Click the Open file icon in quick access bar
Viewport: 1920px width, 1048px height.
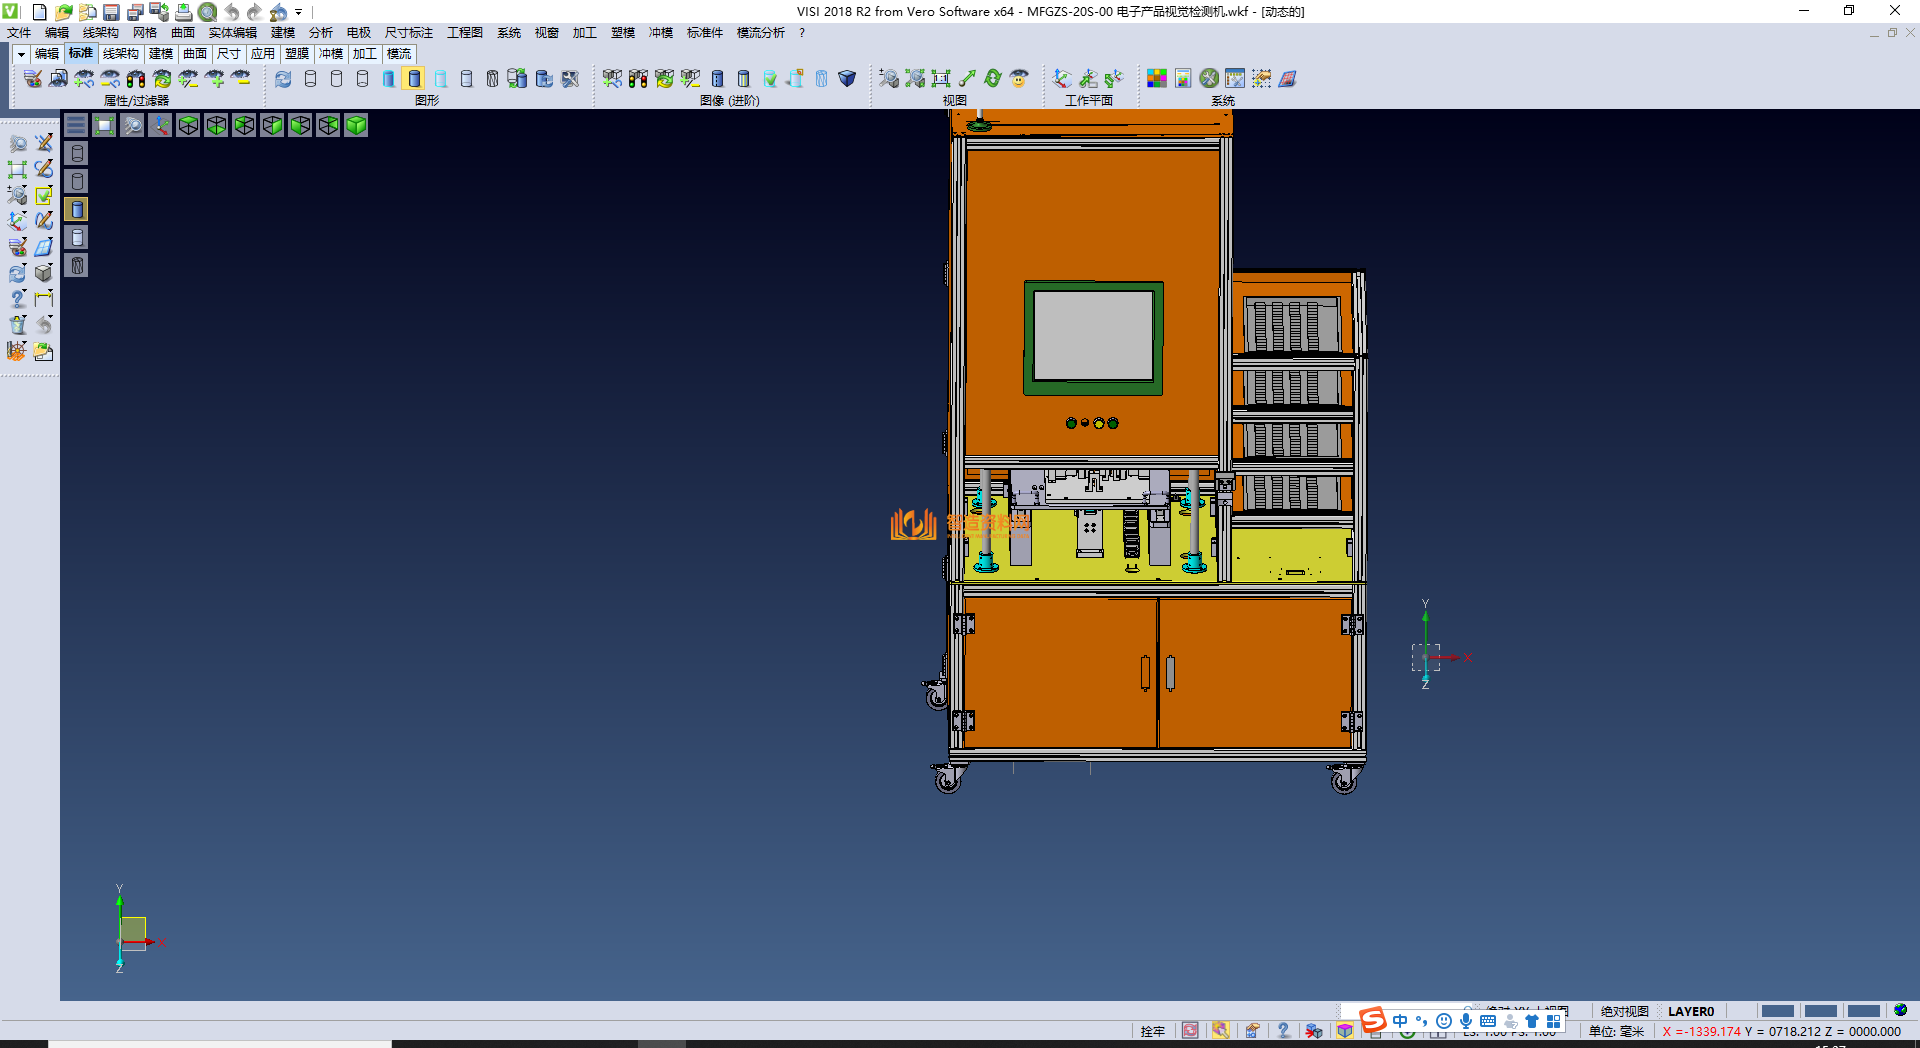tap(63, 12)
